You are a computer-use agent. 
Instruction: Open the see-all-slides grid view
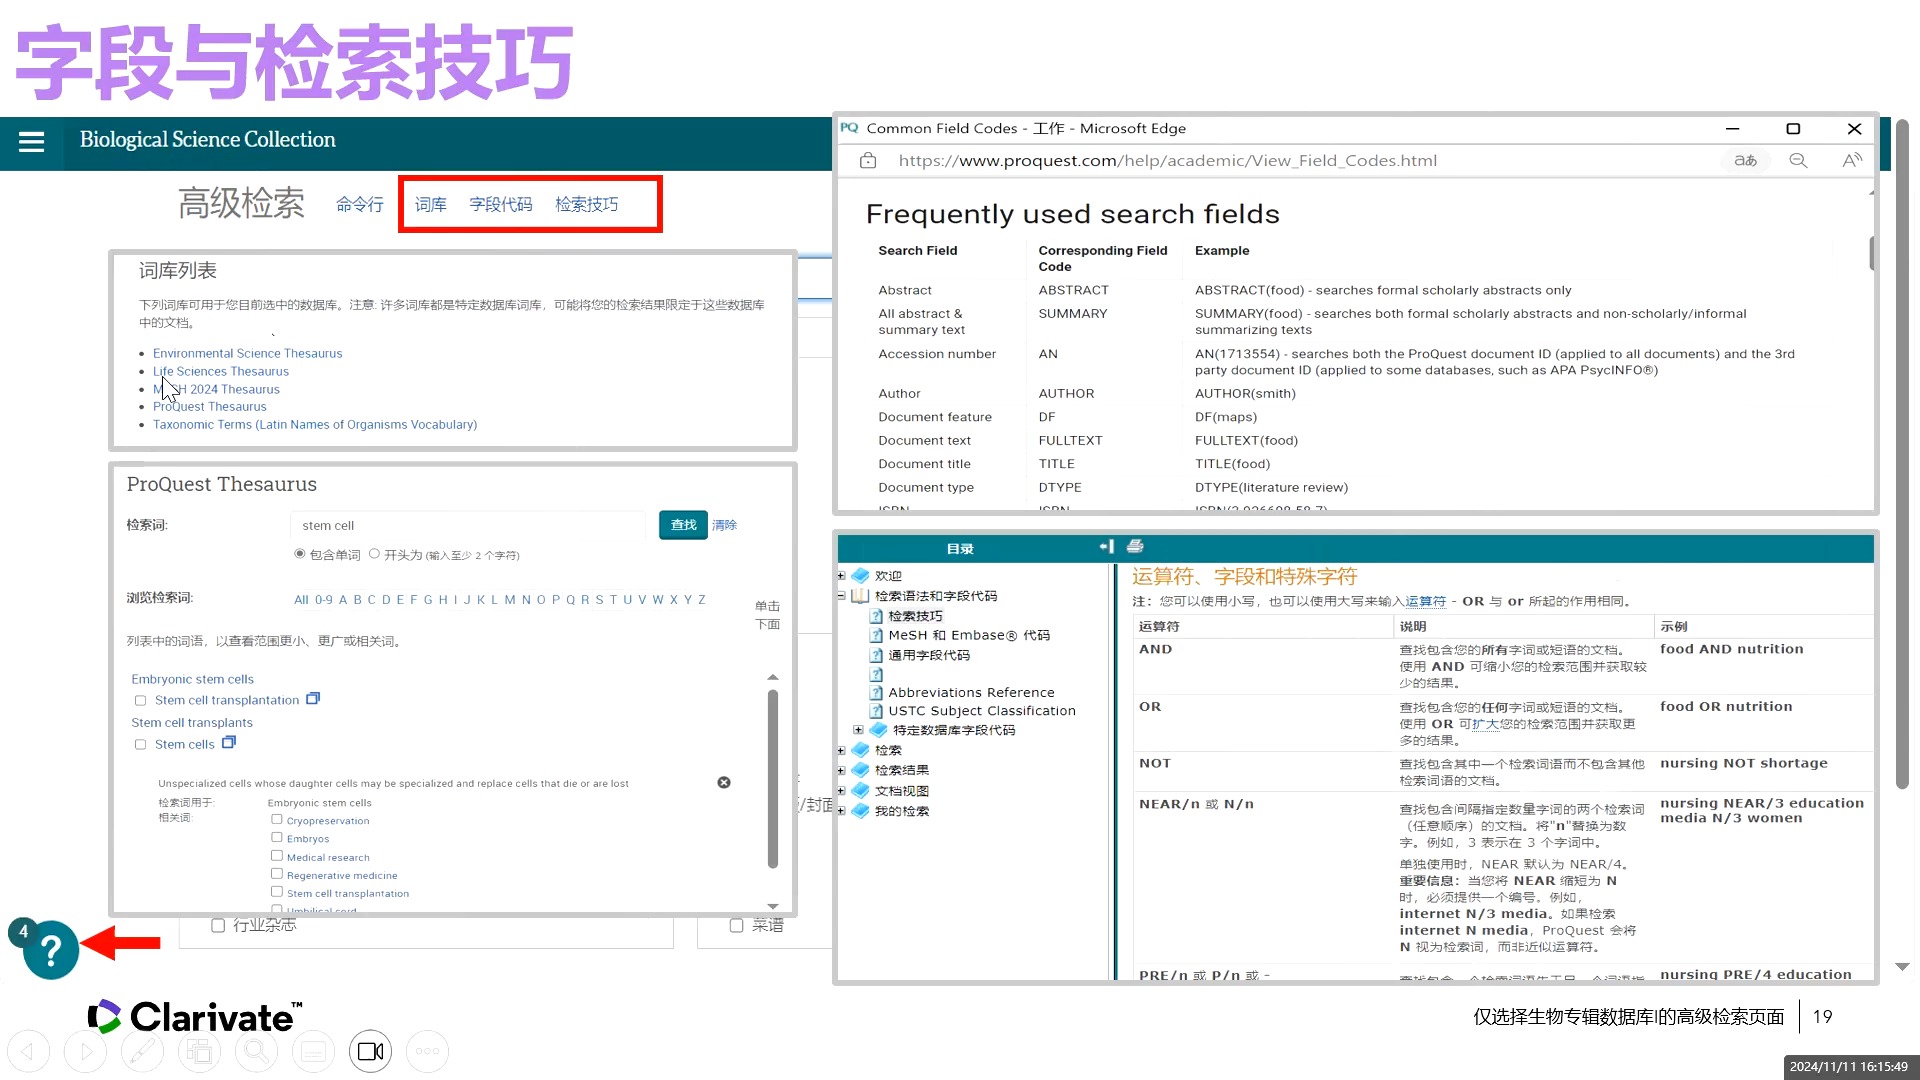[199, 1051]
